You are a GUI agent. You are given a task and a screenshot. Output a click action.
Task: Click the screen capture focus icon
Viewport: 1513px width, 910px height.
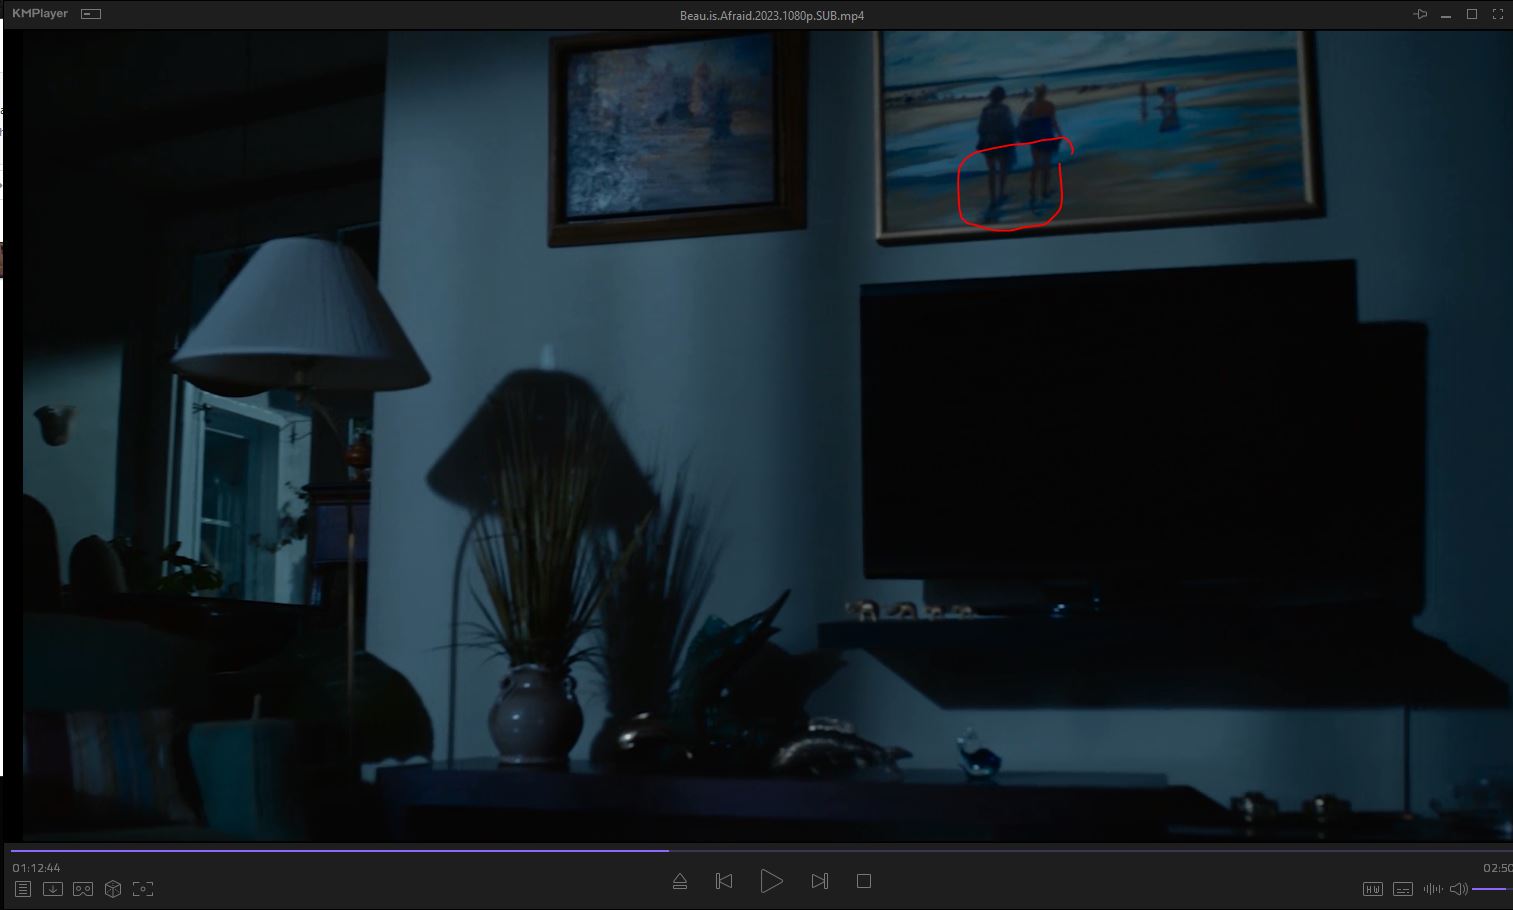coord(143,889)
